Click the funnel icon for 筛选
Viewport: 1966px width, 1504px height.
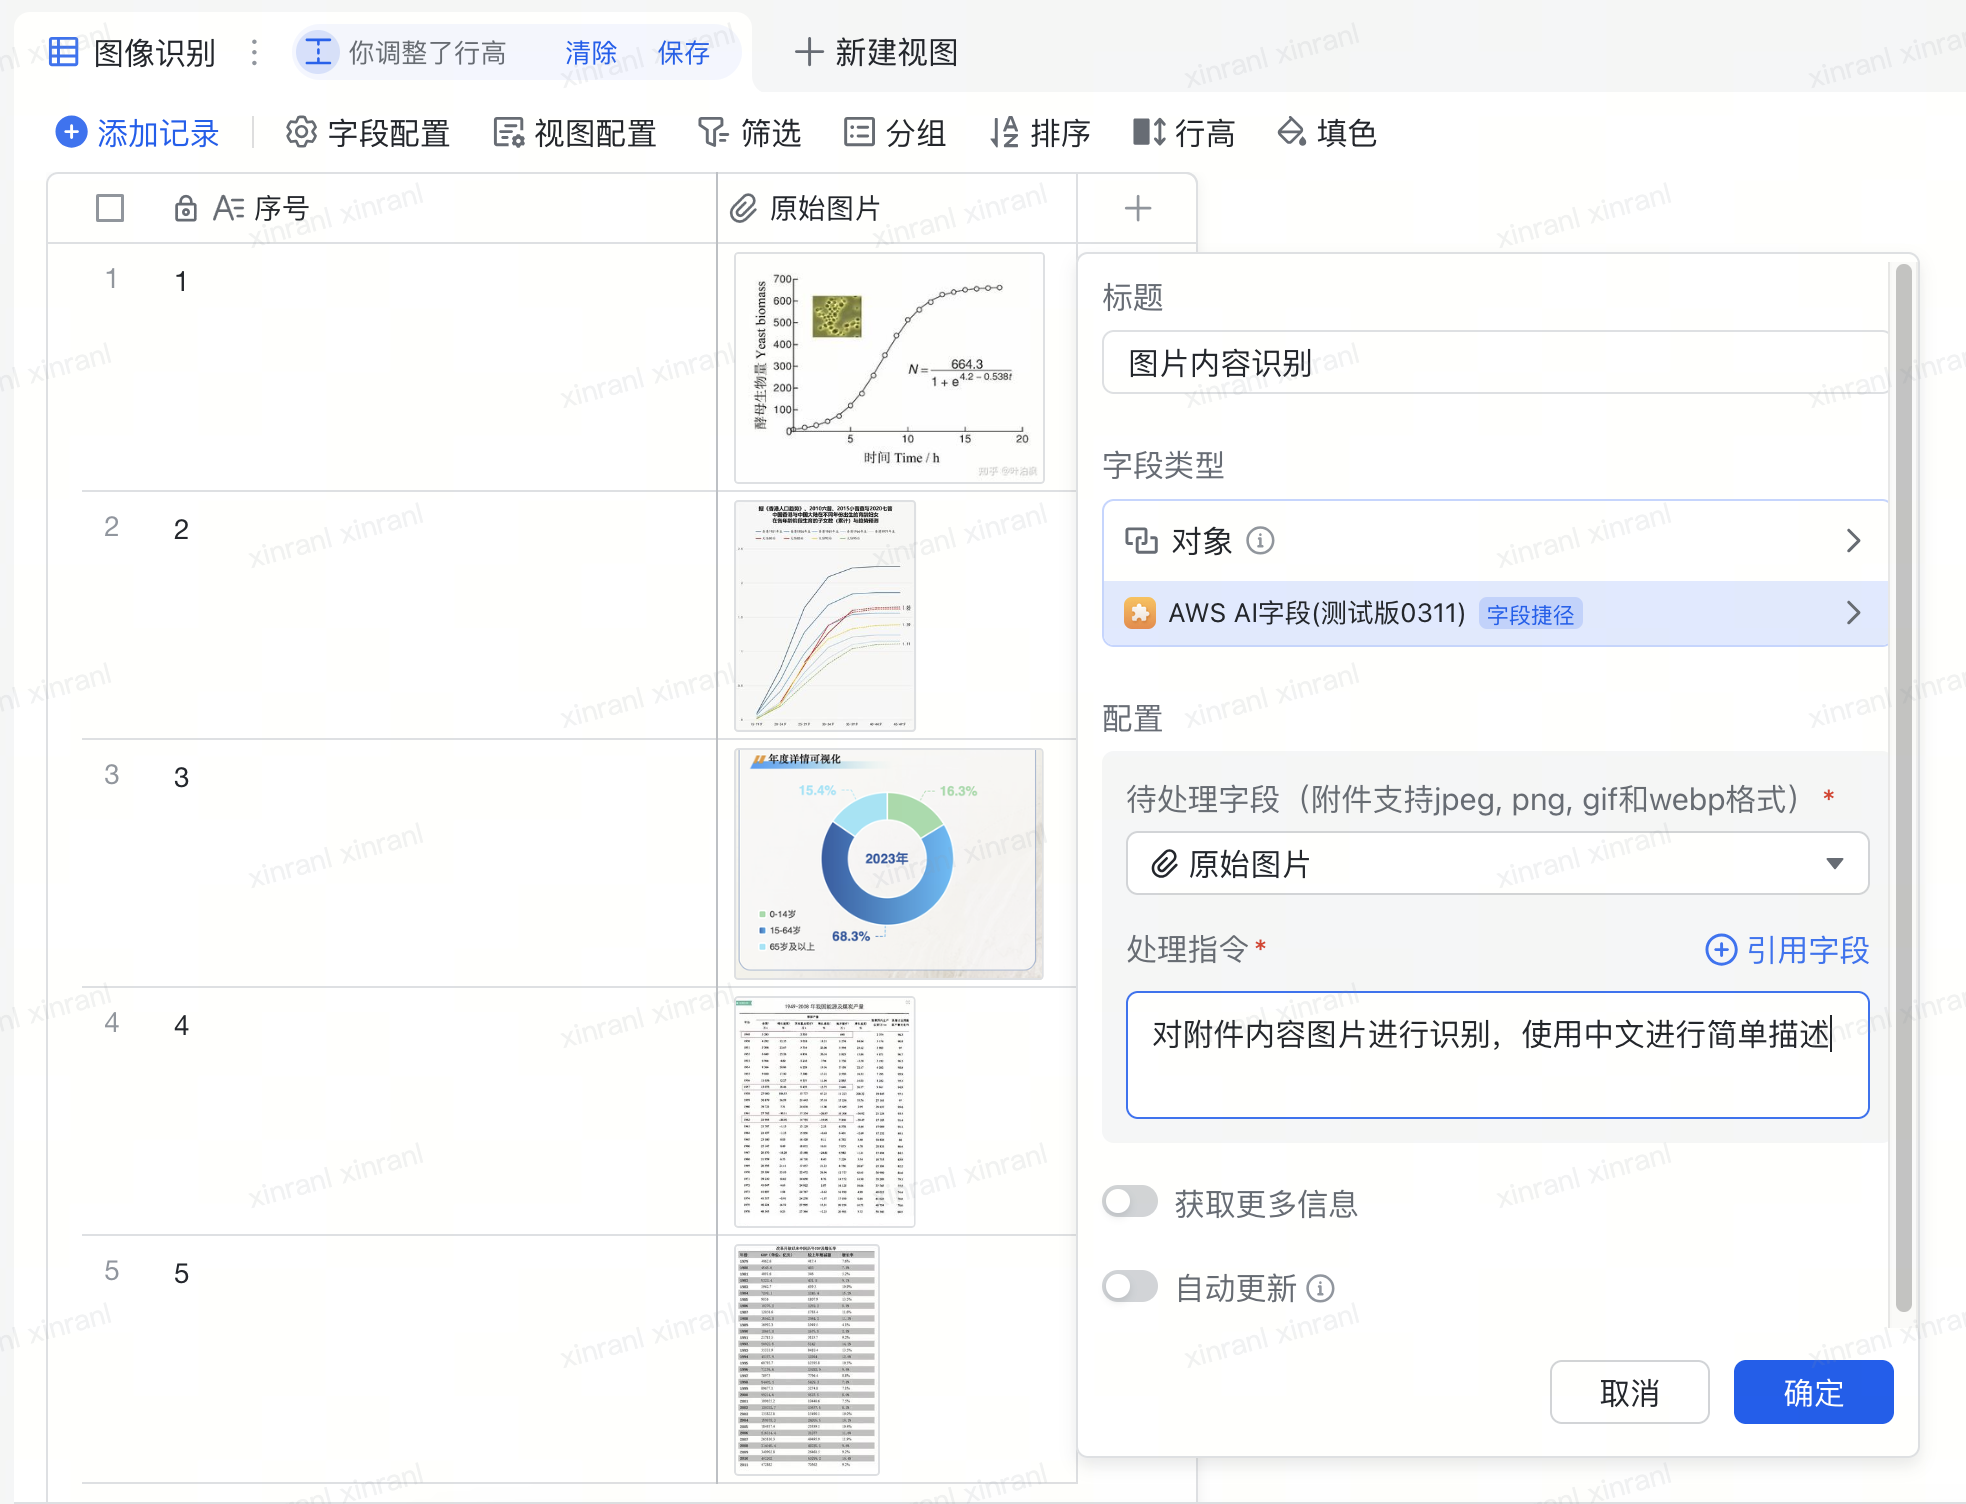pos(713,132)
